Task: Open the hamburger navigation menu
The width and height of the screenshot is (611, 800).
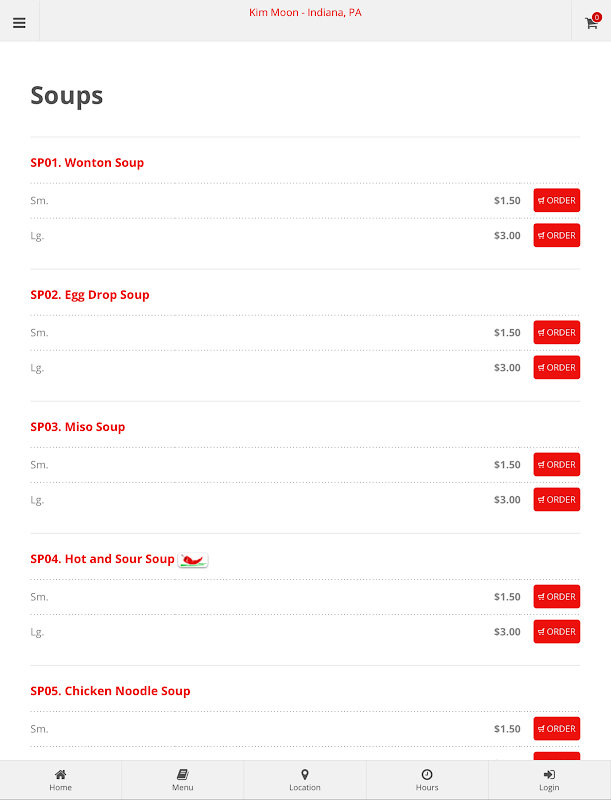Action: coord(19,22)
